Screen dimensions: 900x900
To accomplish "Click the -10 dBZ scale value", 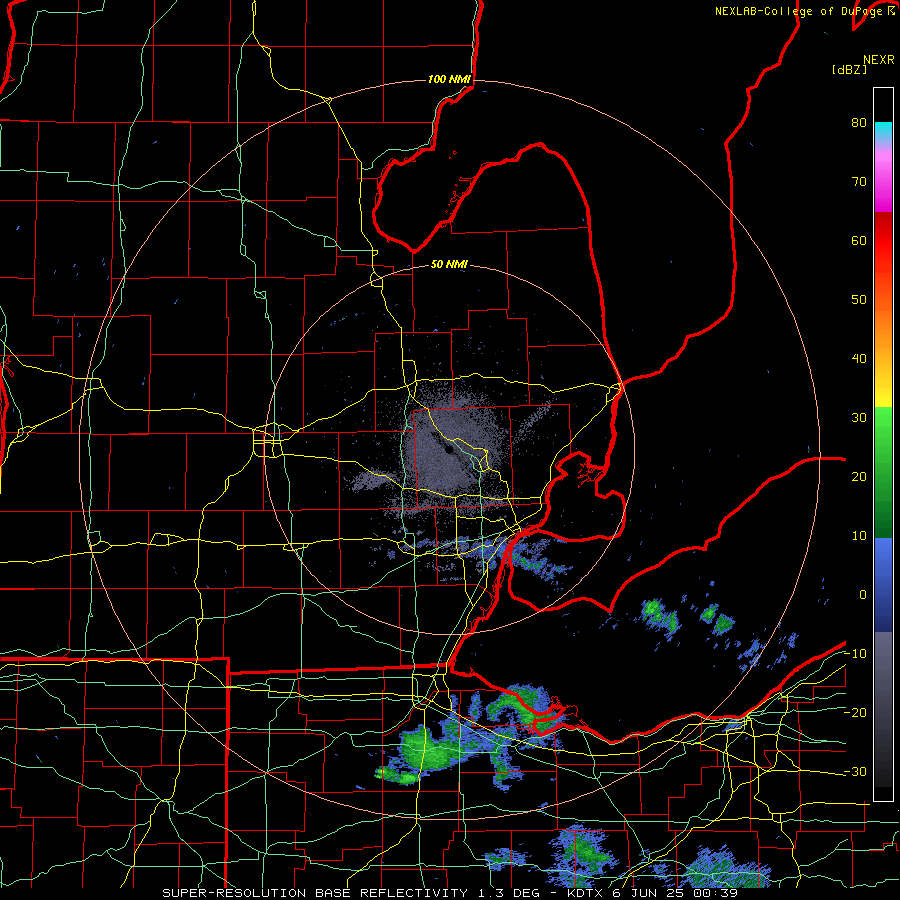I will 855,654.
